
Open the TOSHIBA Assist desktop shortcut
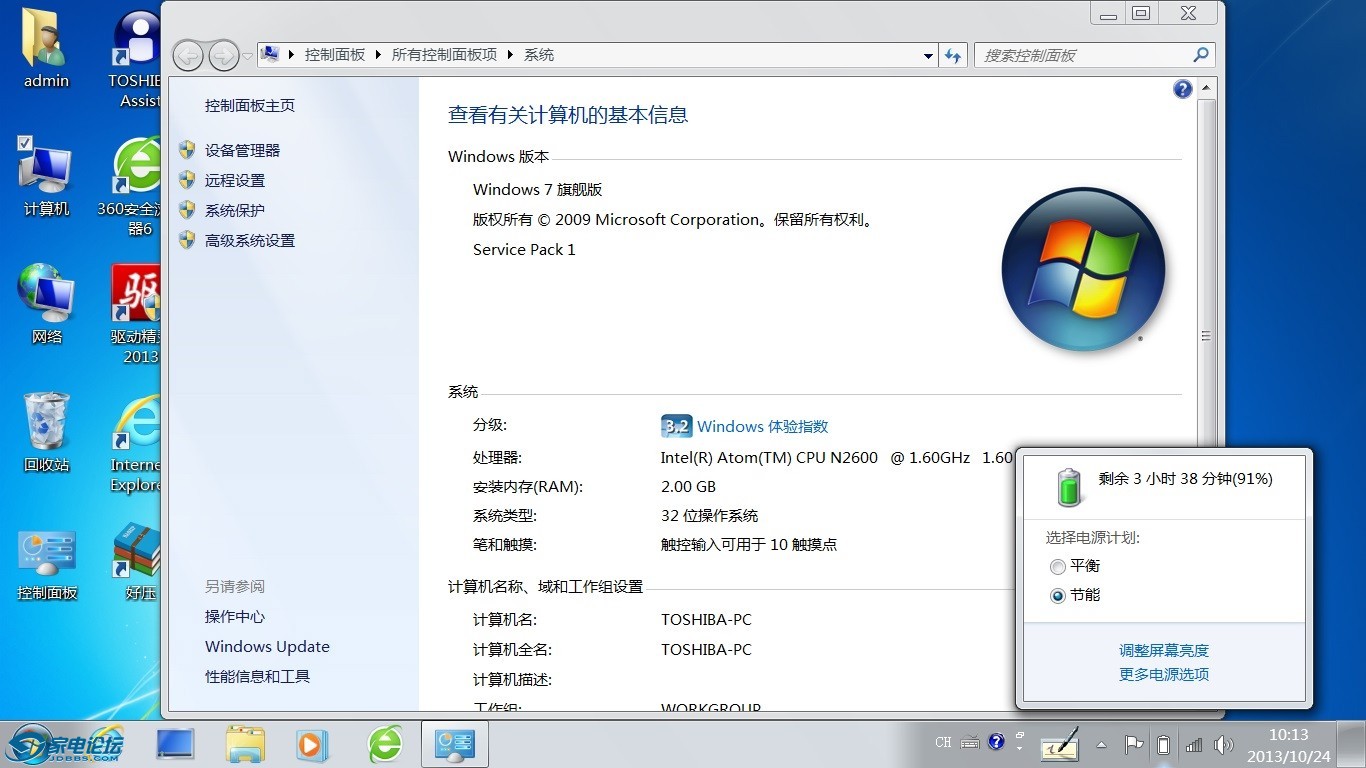pos(136,58)
